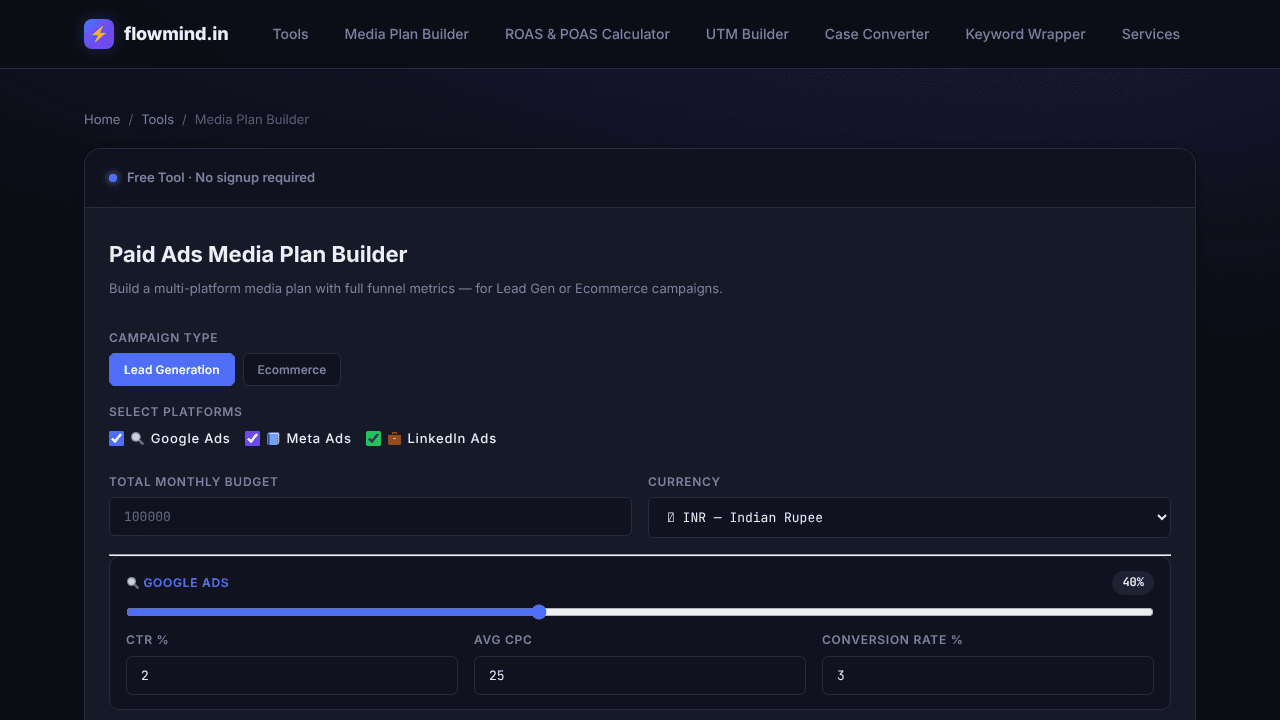The image size is (1280, 720).
Task: Go to Tools breadcrumb link
Action: coord(157,119)
